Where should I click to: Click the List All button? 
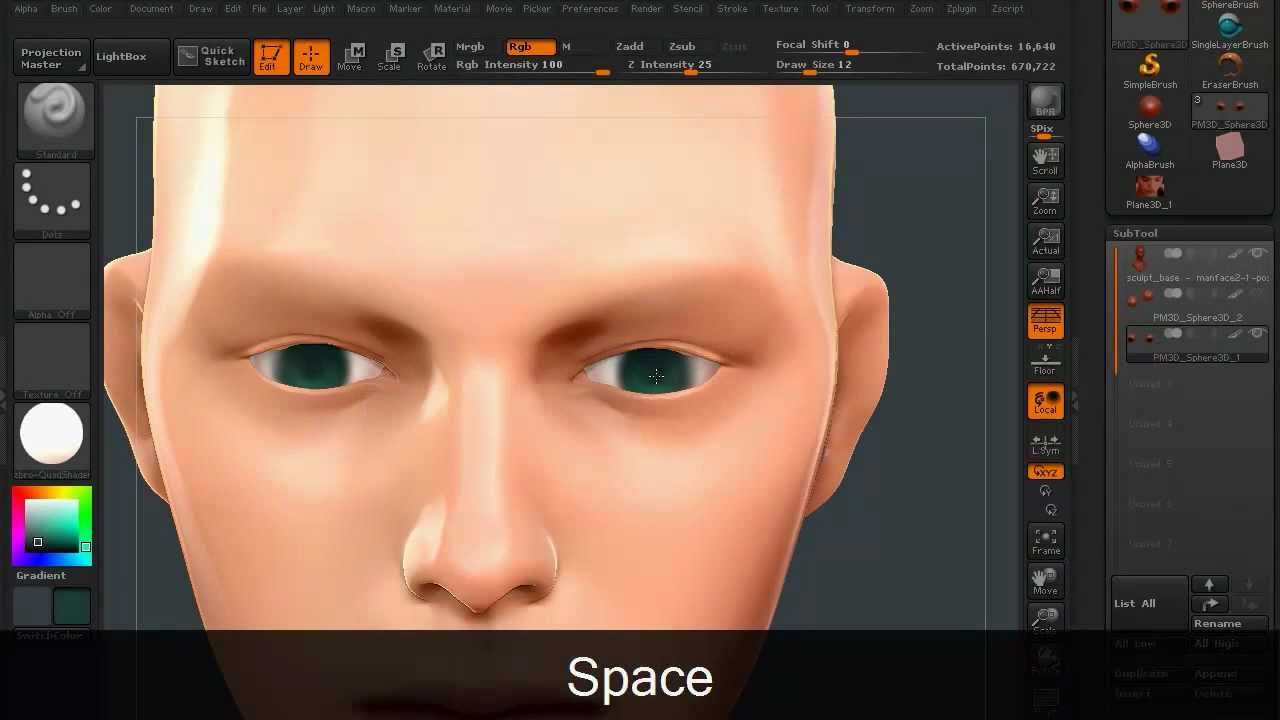[1149, 604]
